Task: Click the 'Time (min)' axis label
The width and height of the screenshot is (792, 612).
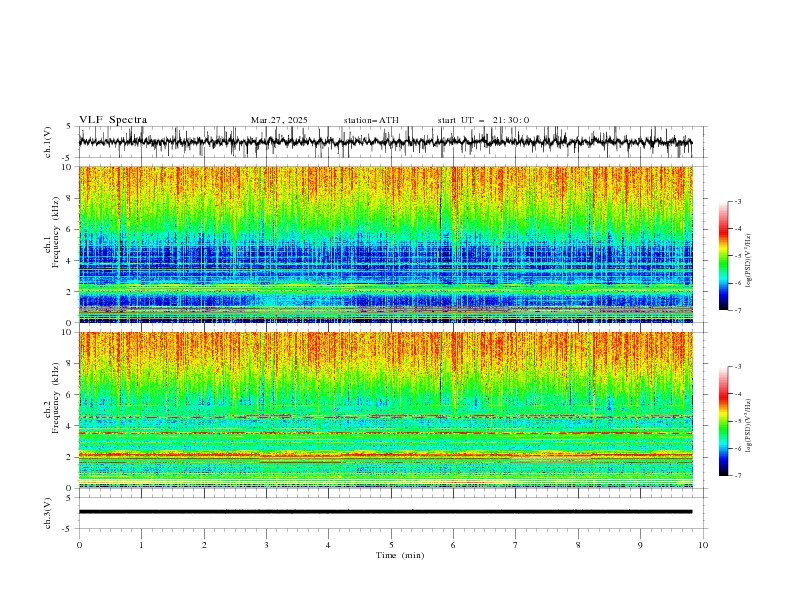Action: pyautogui.click(x=400, y=555)
